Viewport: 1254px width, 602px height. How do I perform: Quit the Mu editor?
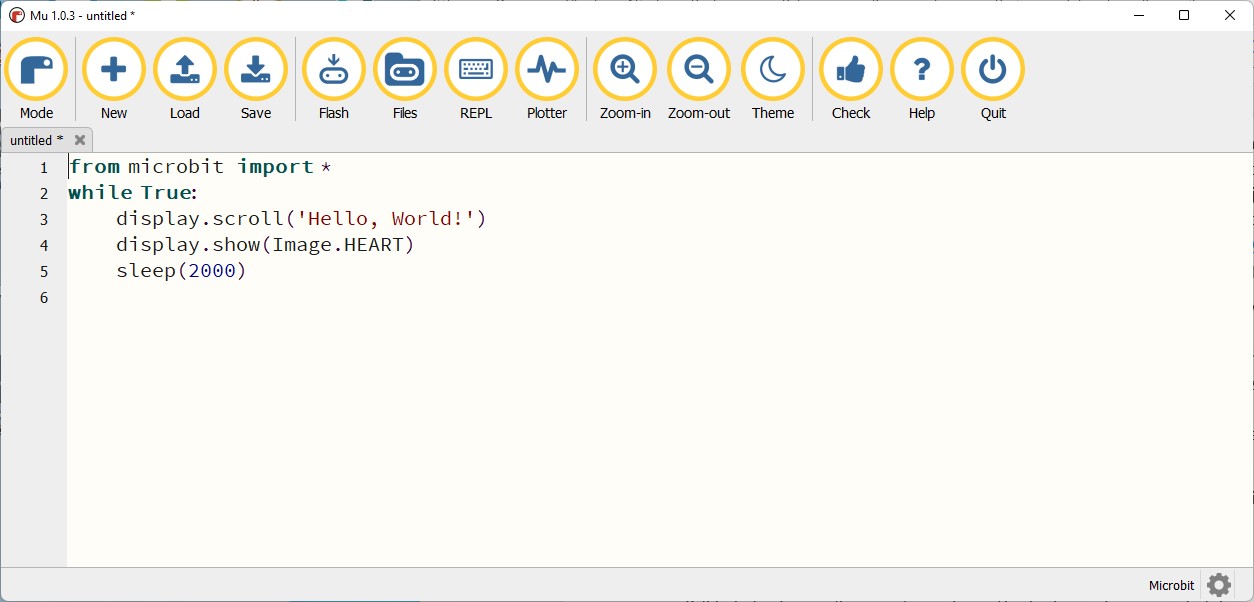(x=993, y=79)
